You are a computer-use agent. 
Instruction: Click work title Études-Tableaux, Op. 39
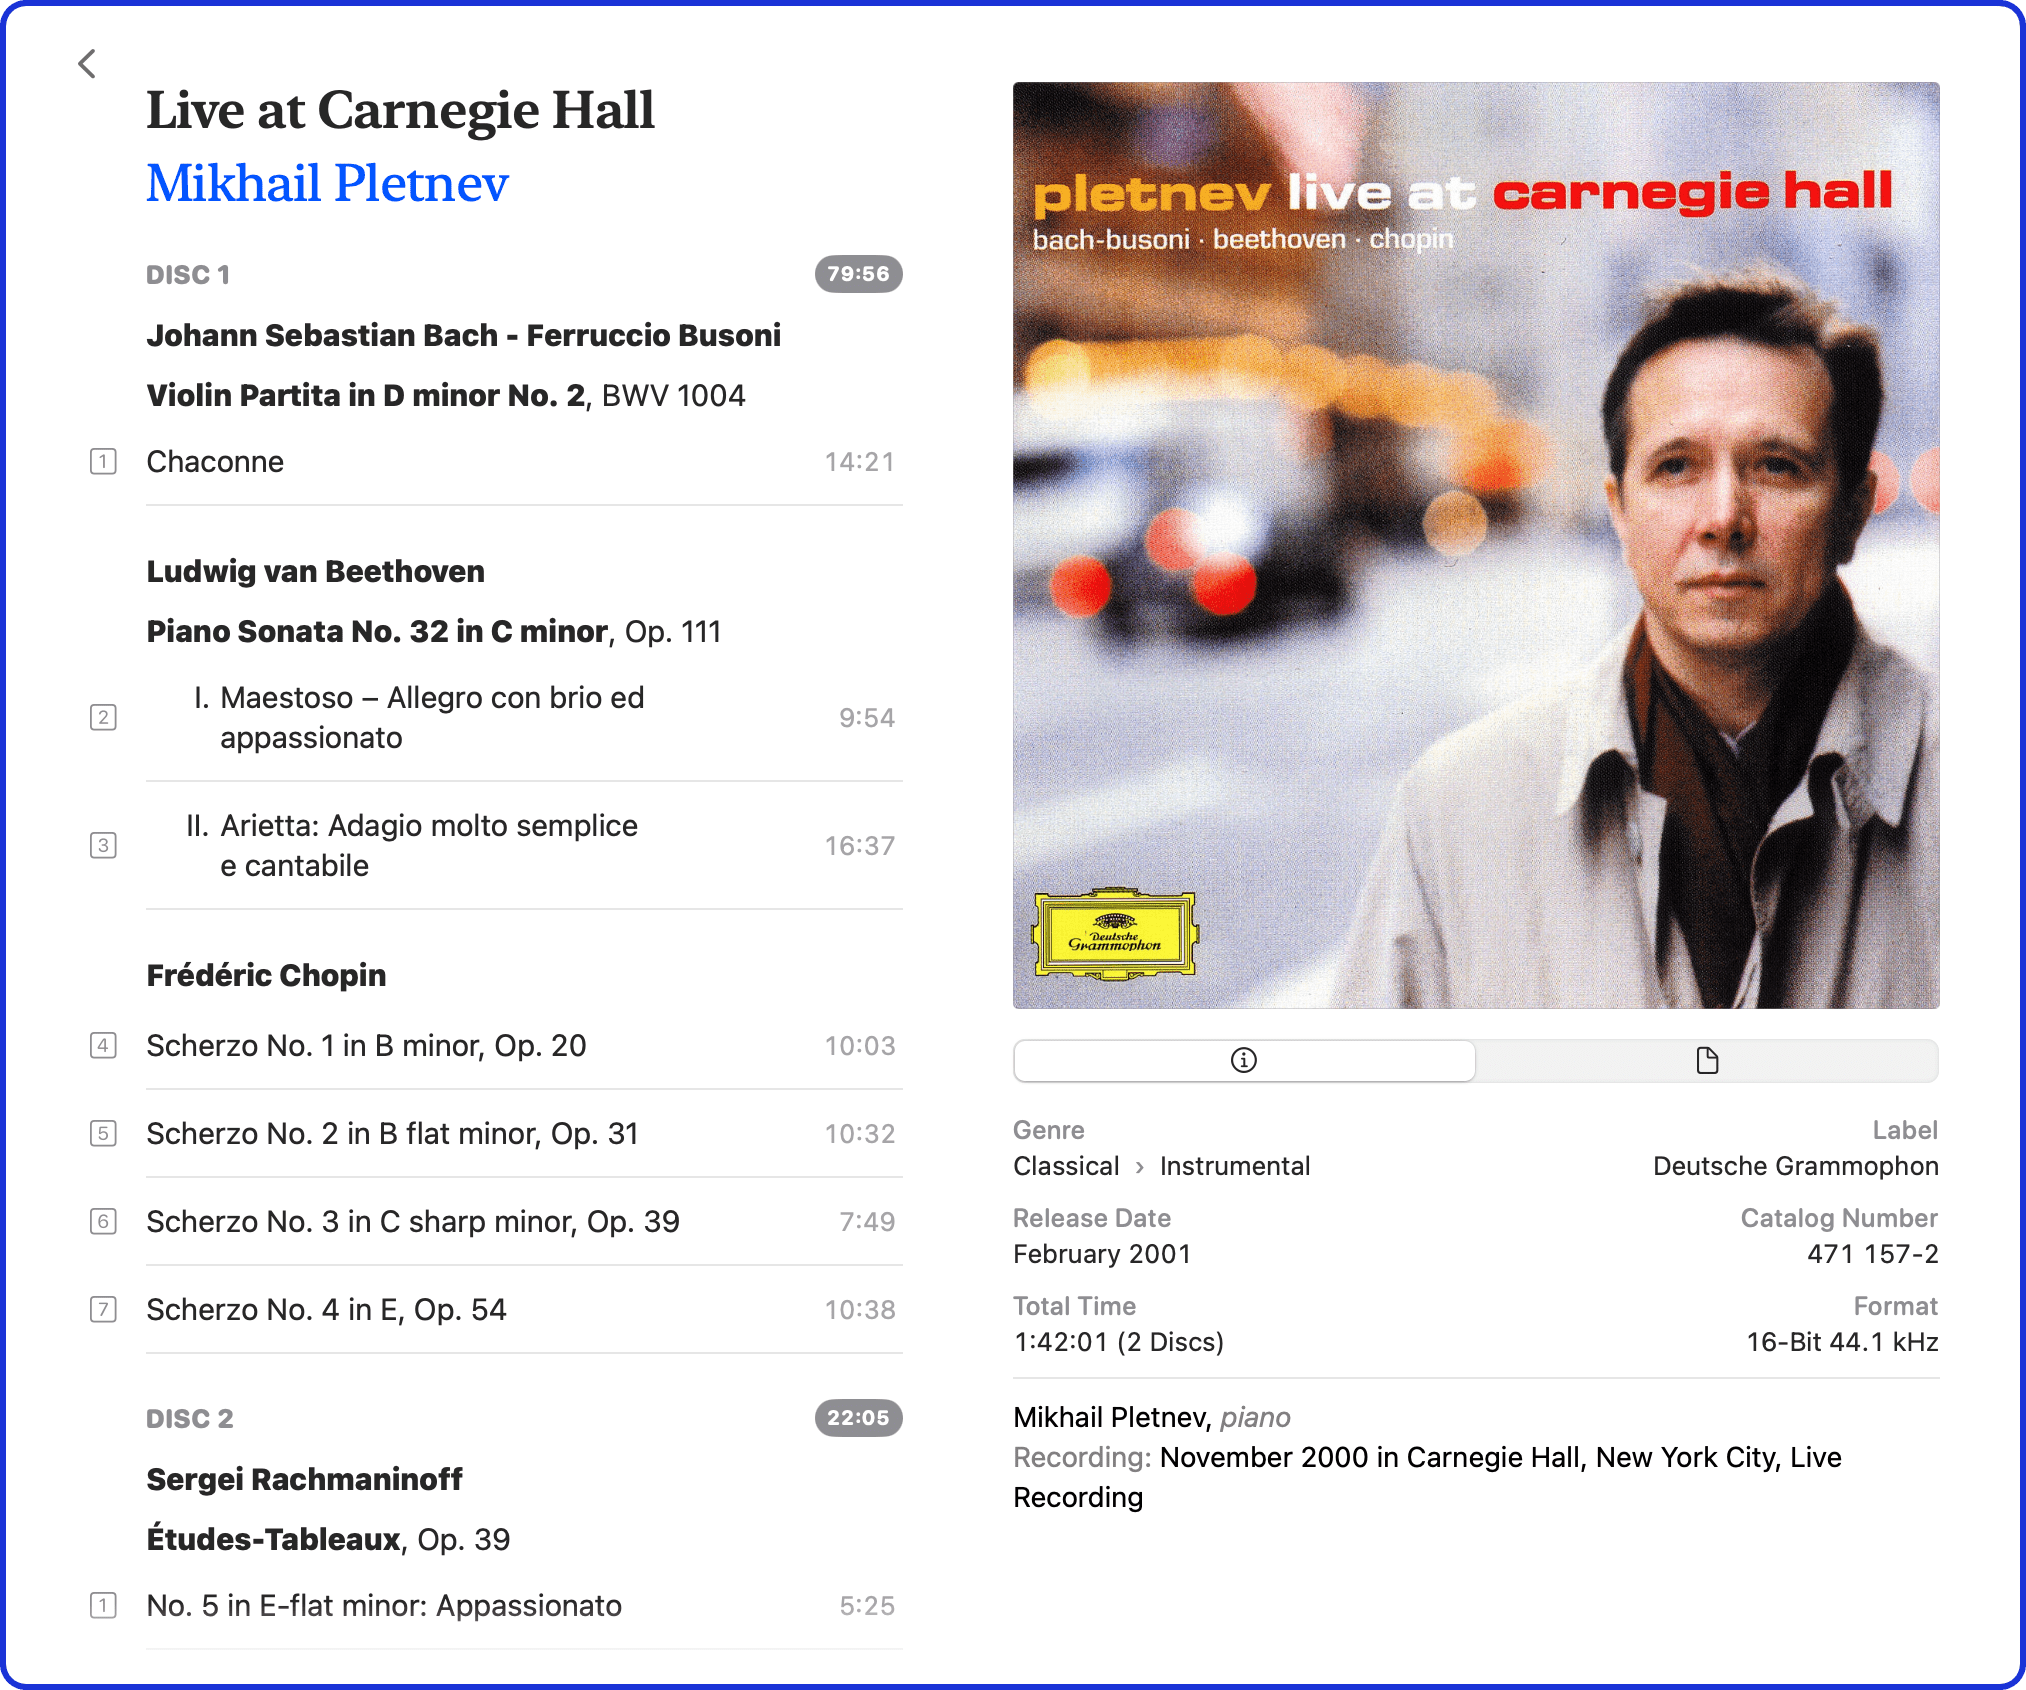328,1540
